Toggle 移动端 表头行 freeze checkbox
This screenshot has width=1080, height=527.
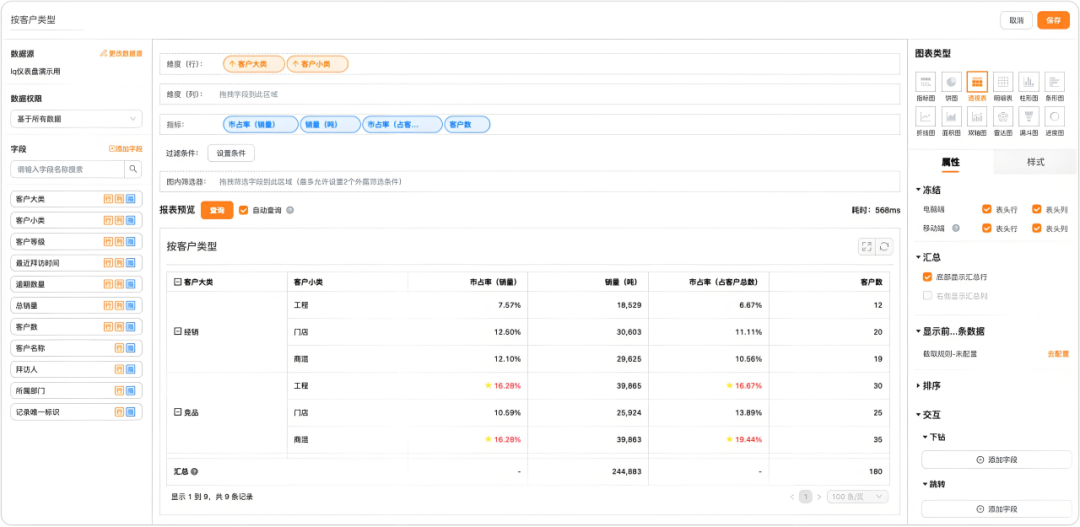987,228
